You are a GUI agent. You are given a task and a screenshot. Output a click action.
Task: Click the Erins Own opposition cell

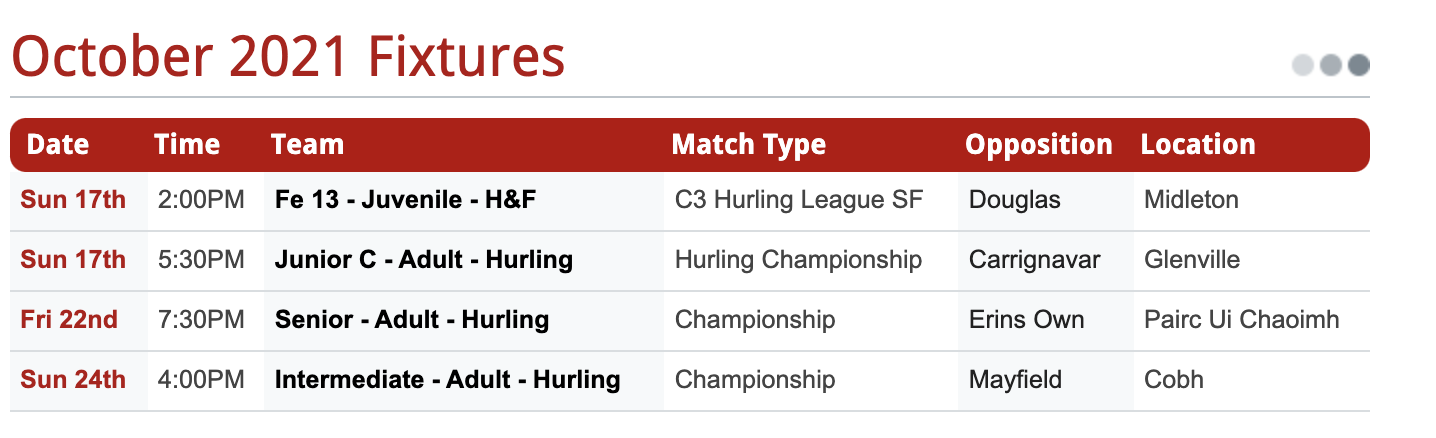click(1027, 320)
